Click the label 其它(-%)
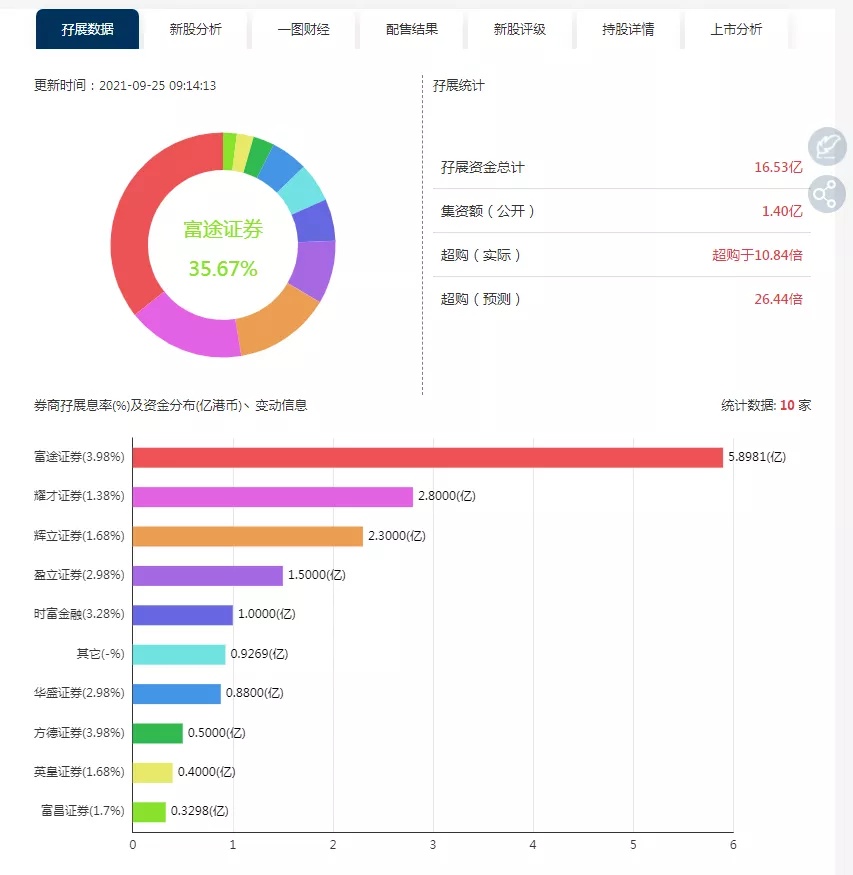The height and width of the screenshot is (875, 853). pos(100,653)
